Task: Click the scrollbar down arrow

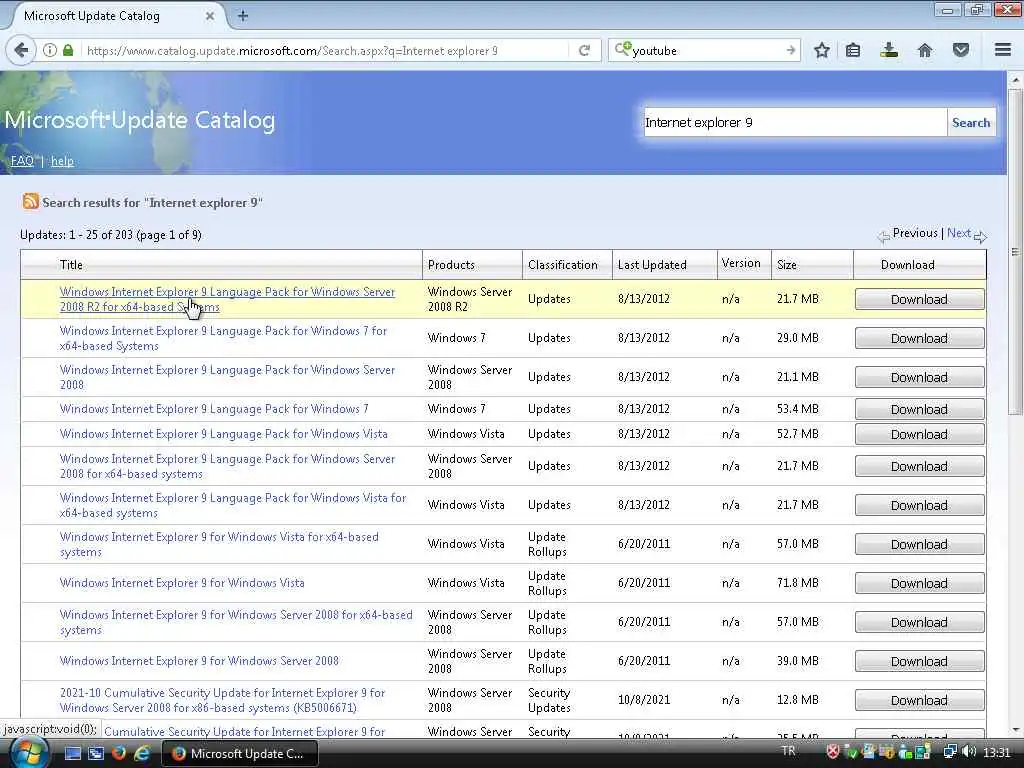Action: tap(1014, 730)
